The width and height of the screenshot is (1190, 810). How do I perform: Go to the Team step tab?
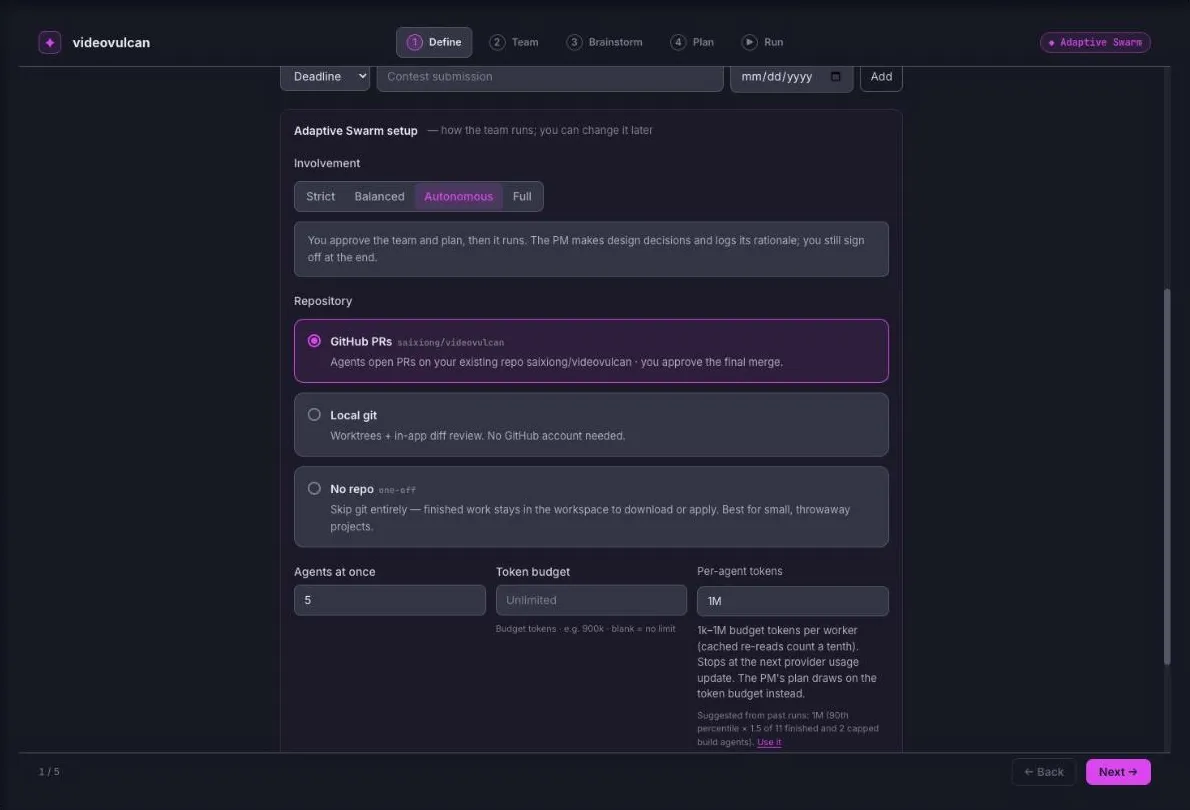pos(514,43)
